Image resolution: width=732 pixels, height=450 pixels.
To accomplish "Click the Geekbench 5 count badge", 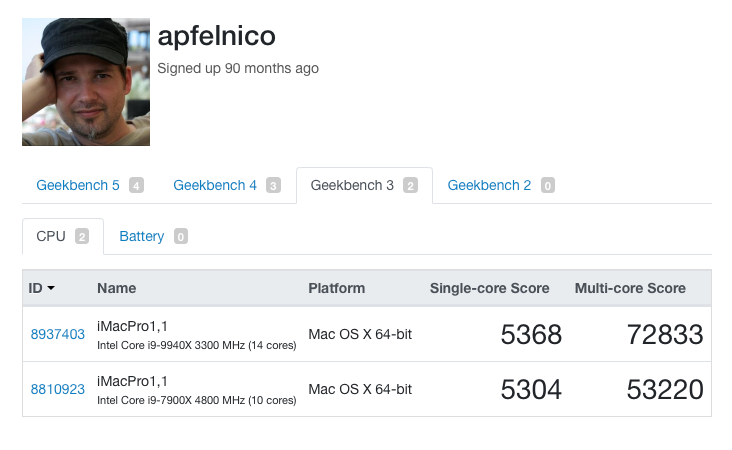I will (136, 185).
